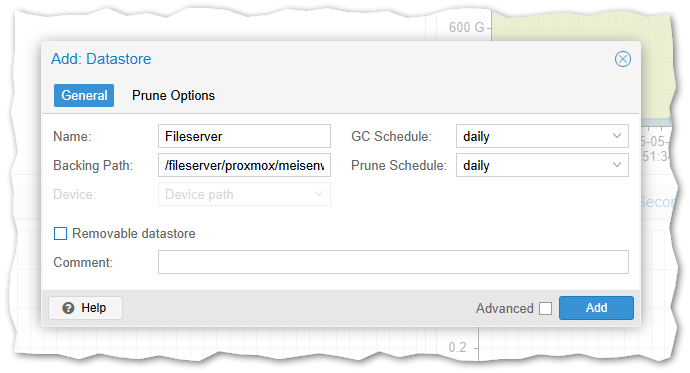Click the question mark Help icon
The image size is (690, 373).
click(x=68, y=308)
